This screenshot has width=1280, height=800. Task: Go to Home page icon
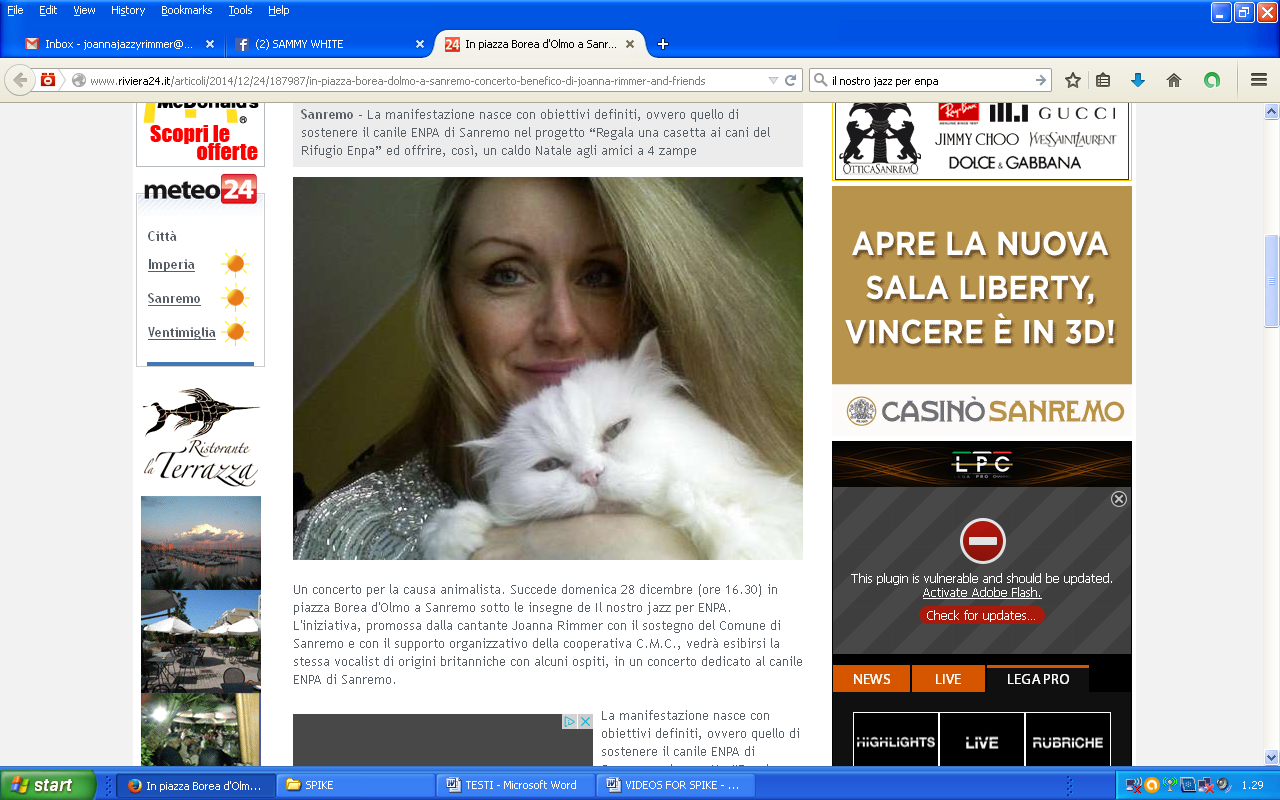(1174, 80)
